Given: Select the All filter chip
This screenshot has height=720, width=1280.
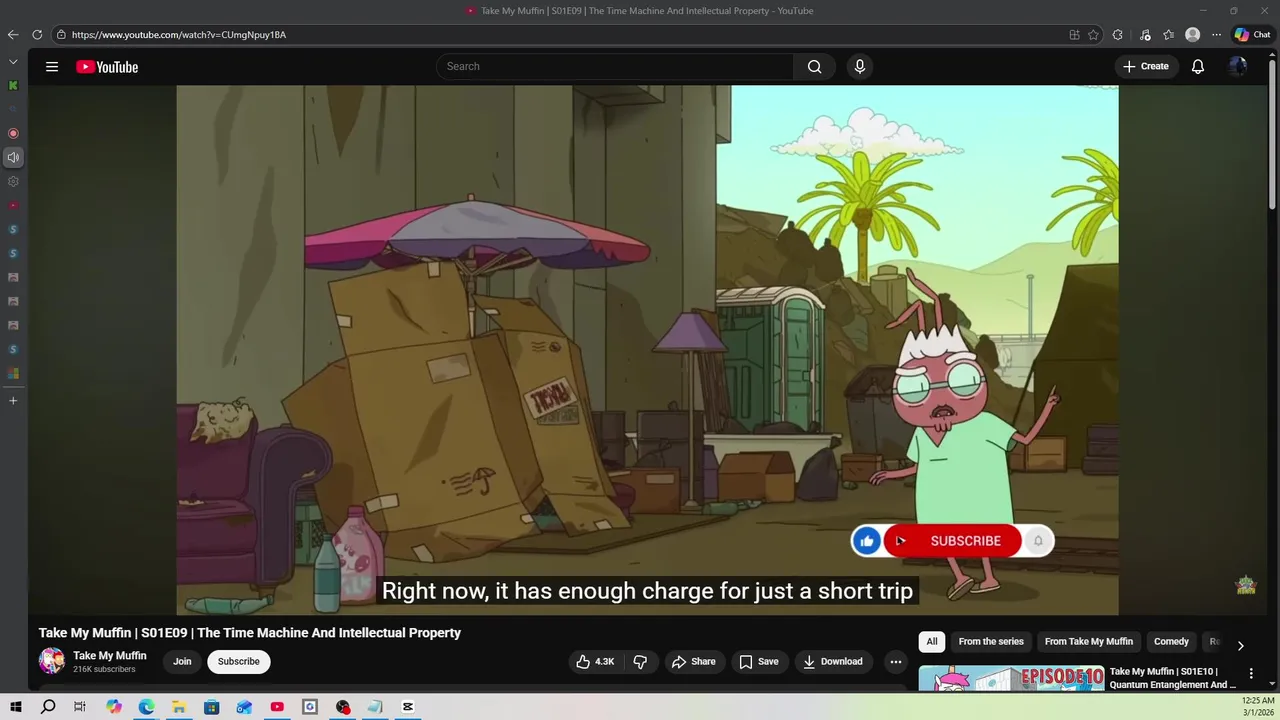Looking at the screenshot, I should pyautogui.click(x=932, y=642).
